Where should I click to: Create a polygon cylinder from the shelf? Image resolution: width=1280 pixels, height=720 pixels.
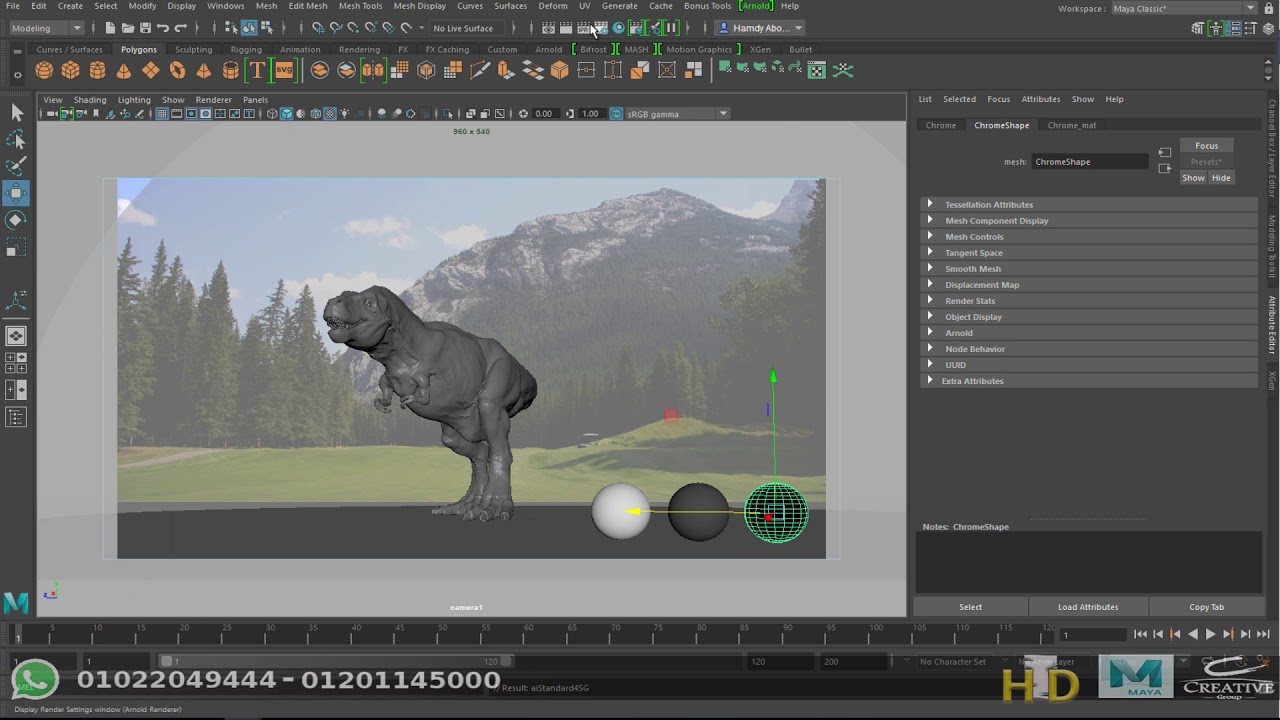coord(97,70)
